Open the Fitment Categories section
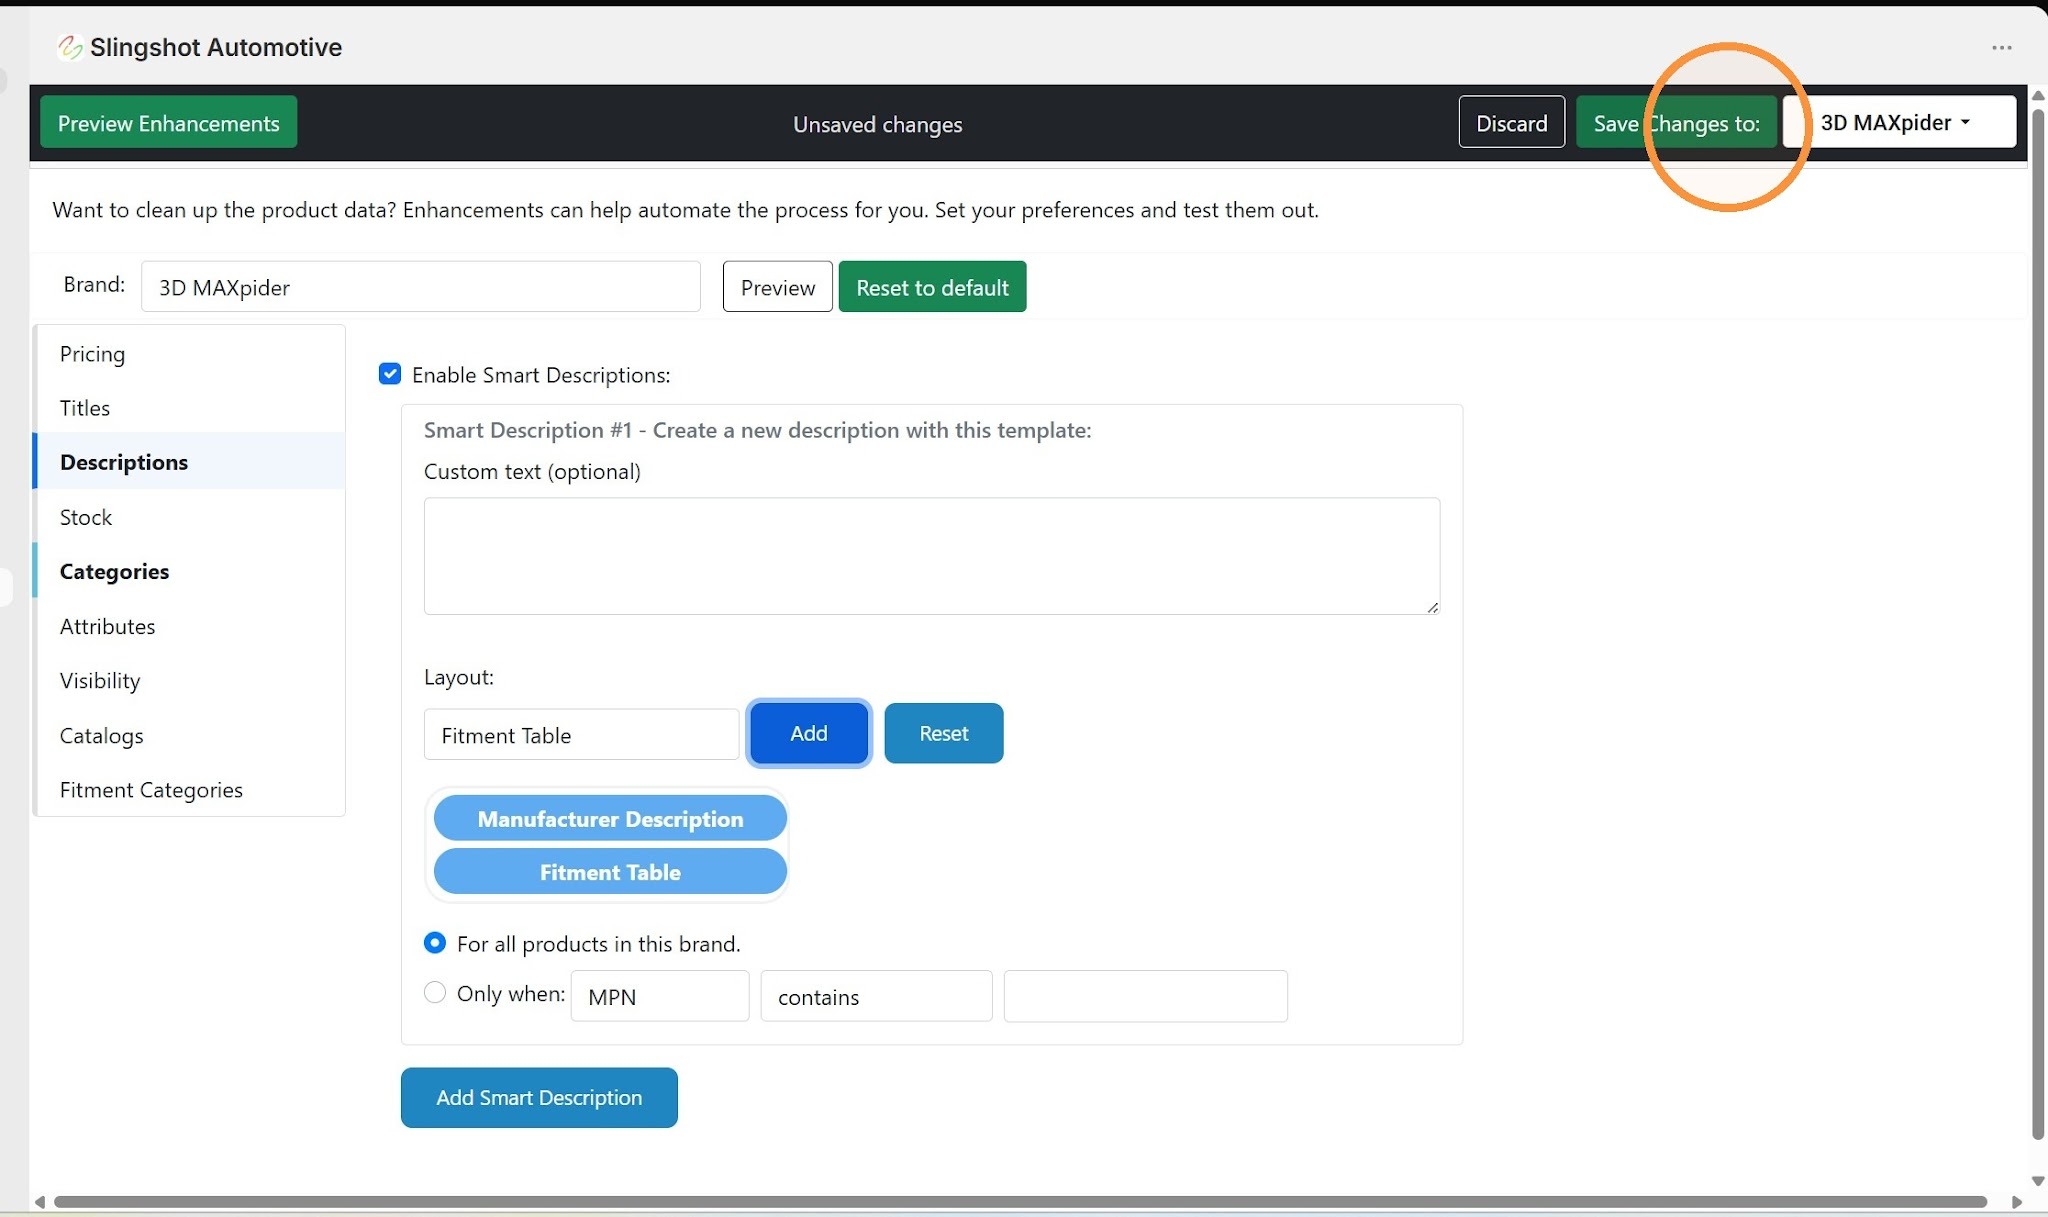Image resolution: width=2048 pixels, height=1217 pixels. [190, 789]
